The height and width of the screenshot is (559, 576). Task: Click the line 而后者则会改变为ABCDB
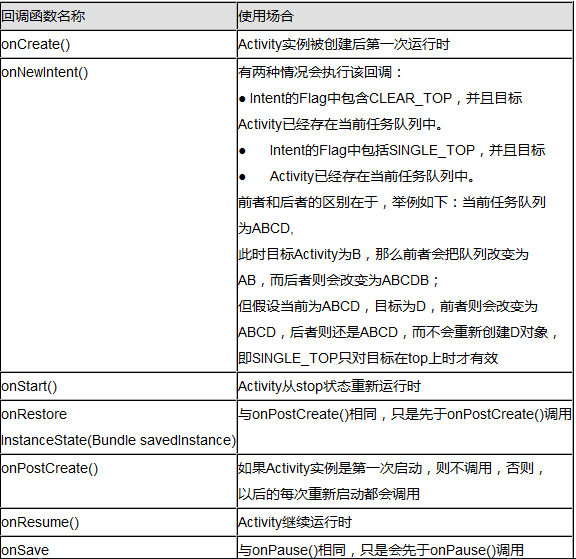[x=338, y=280]
